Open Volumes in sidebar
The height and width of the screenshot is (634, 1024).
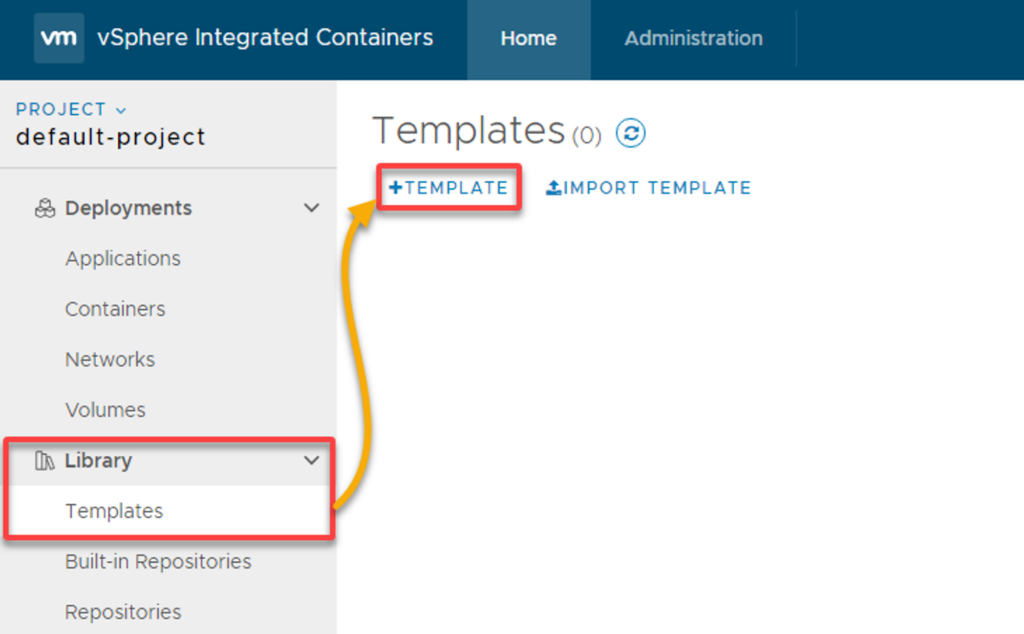pyautogui.click(x=105, y=410)
